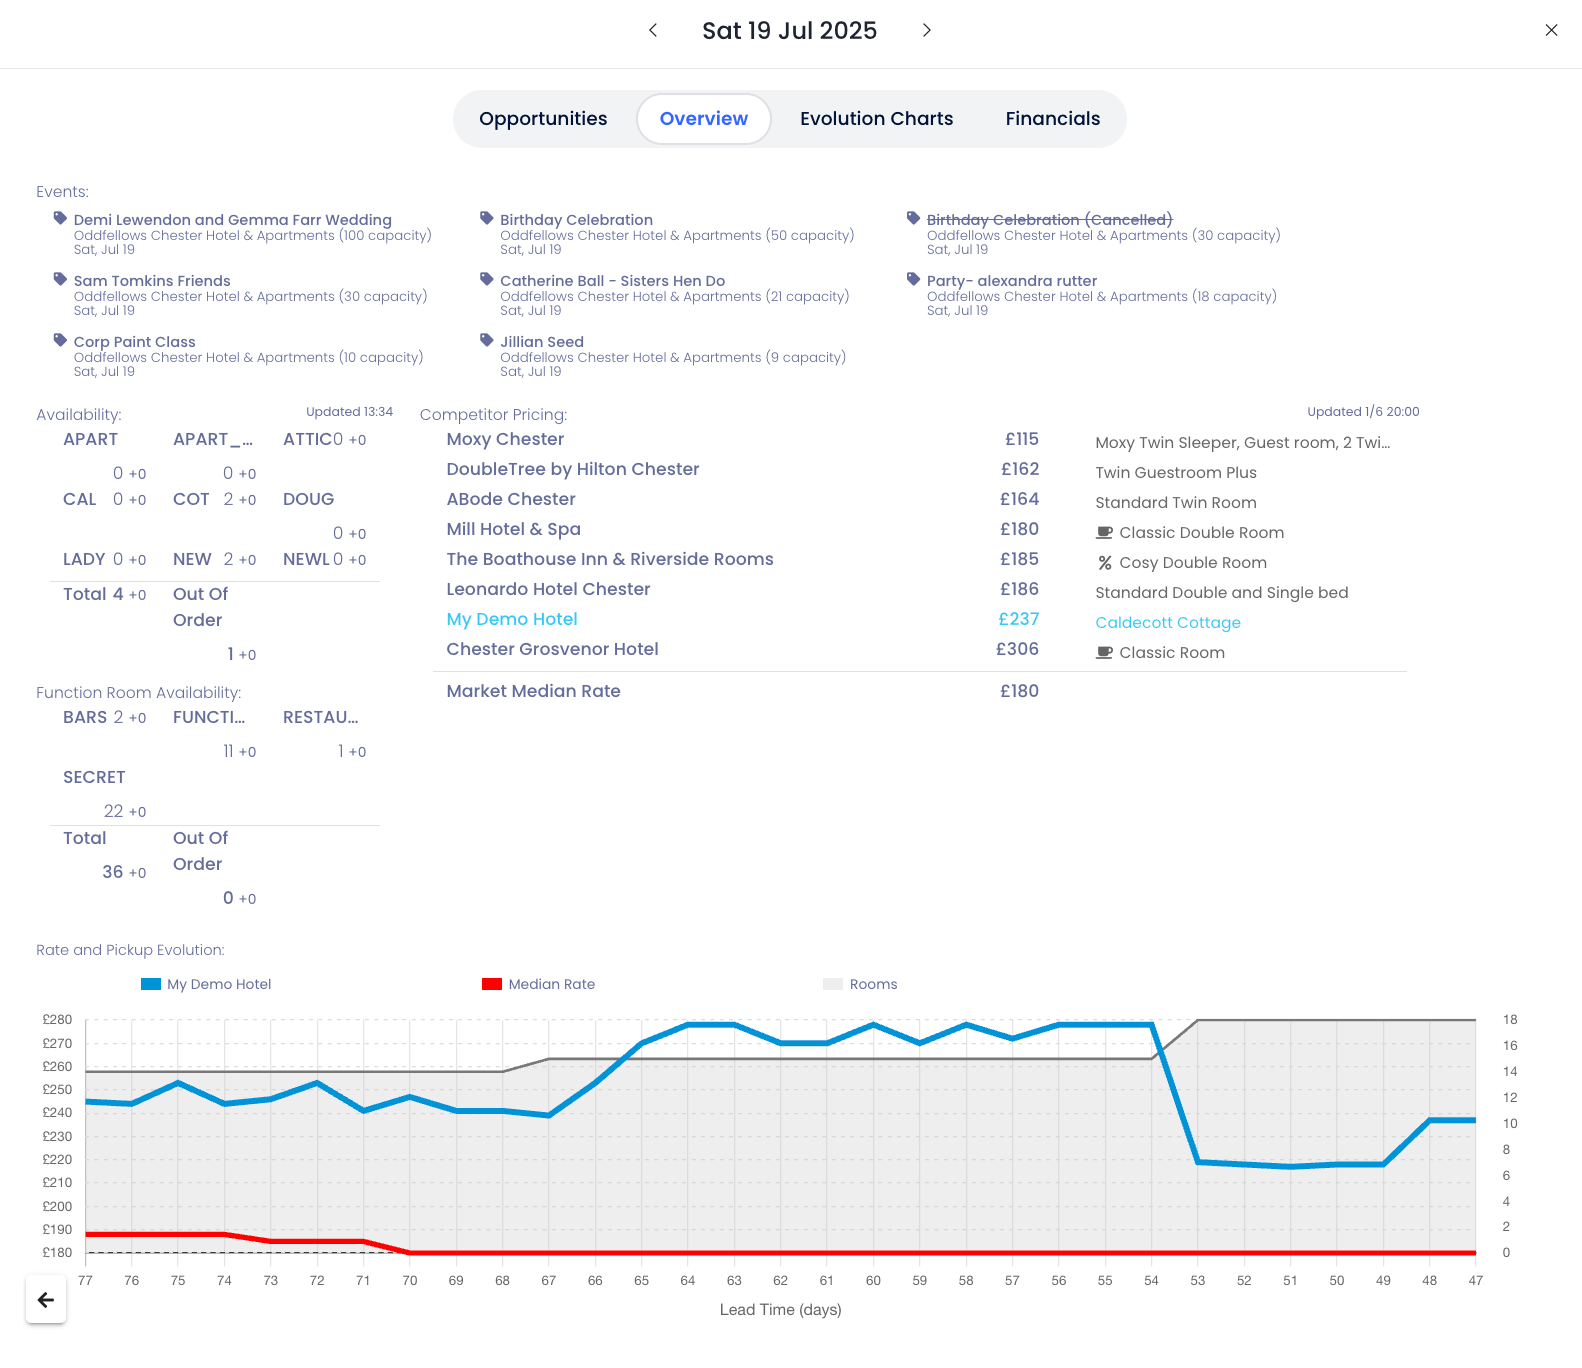Toggle Median Rate series in chart legend
Image resolution: width=1582 pixels, height=1368 pixels.
(x=538, y=984)
